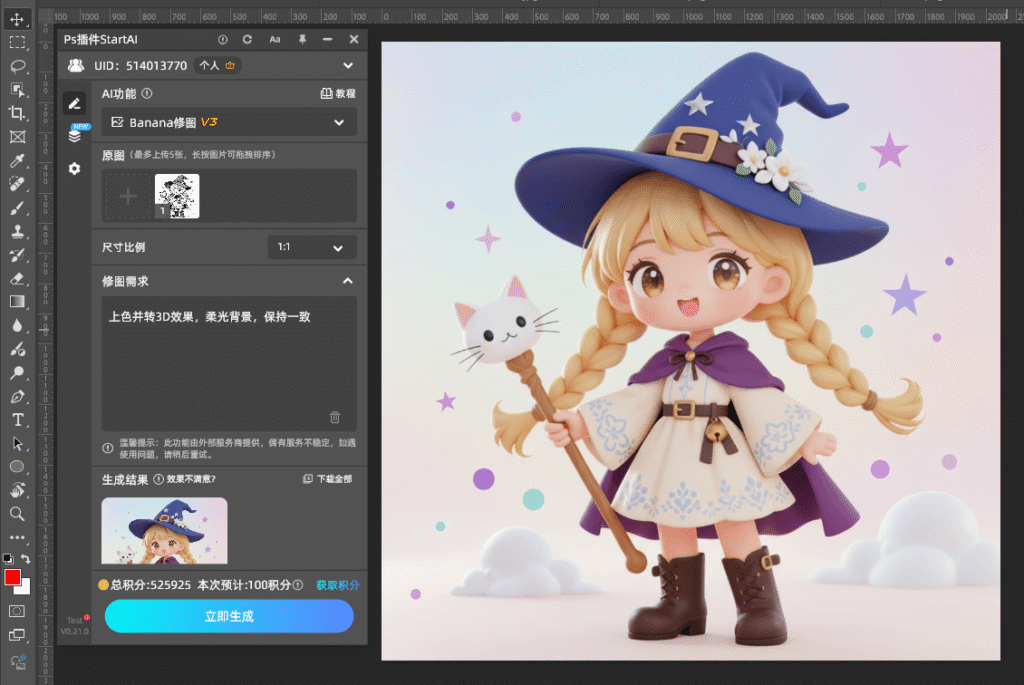
Task: Click the 立即生成 generate button
Action: point(229,617)
